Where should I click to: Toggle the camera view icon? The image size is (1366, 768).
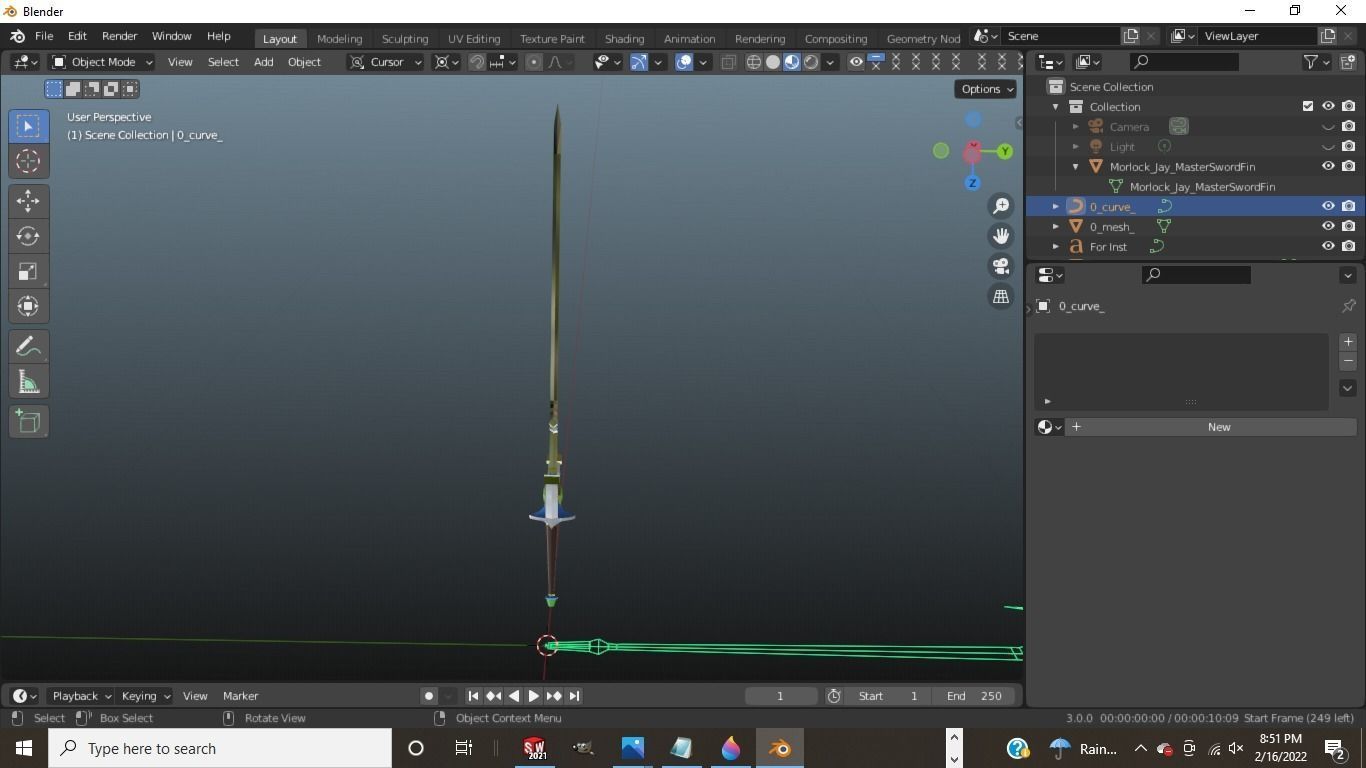(x=1001, y=266)
